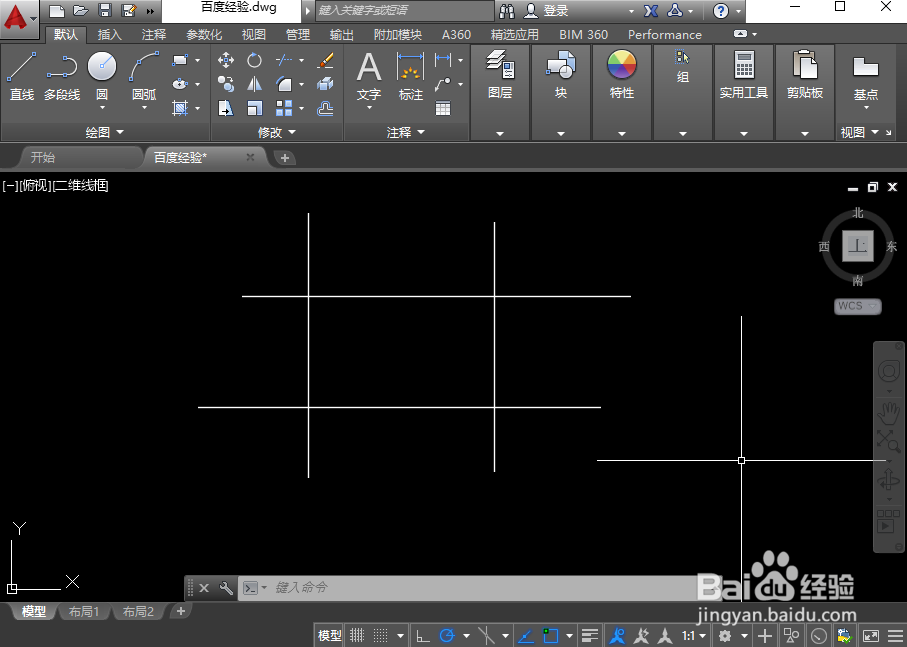Image resolution: width=907 pixels, height=647 pixels.
Task: Select the Scale tool
Action: 255,108
